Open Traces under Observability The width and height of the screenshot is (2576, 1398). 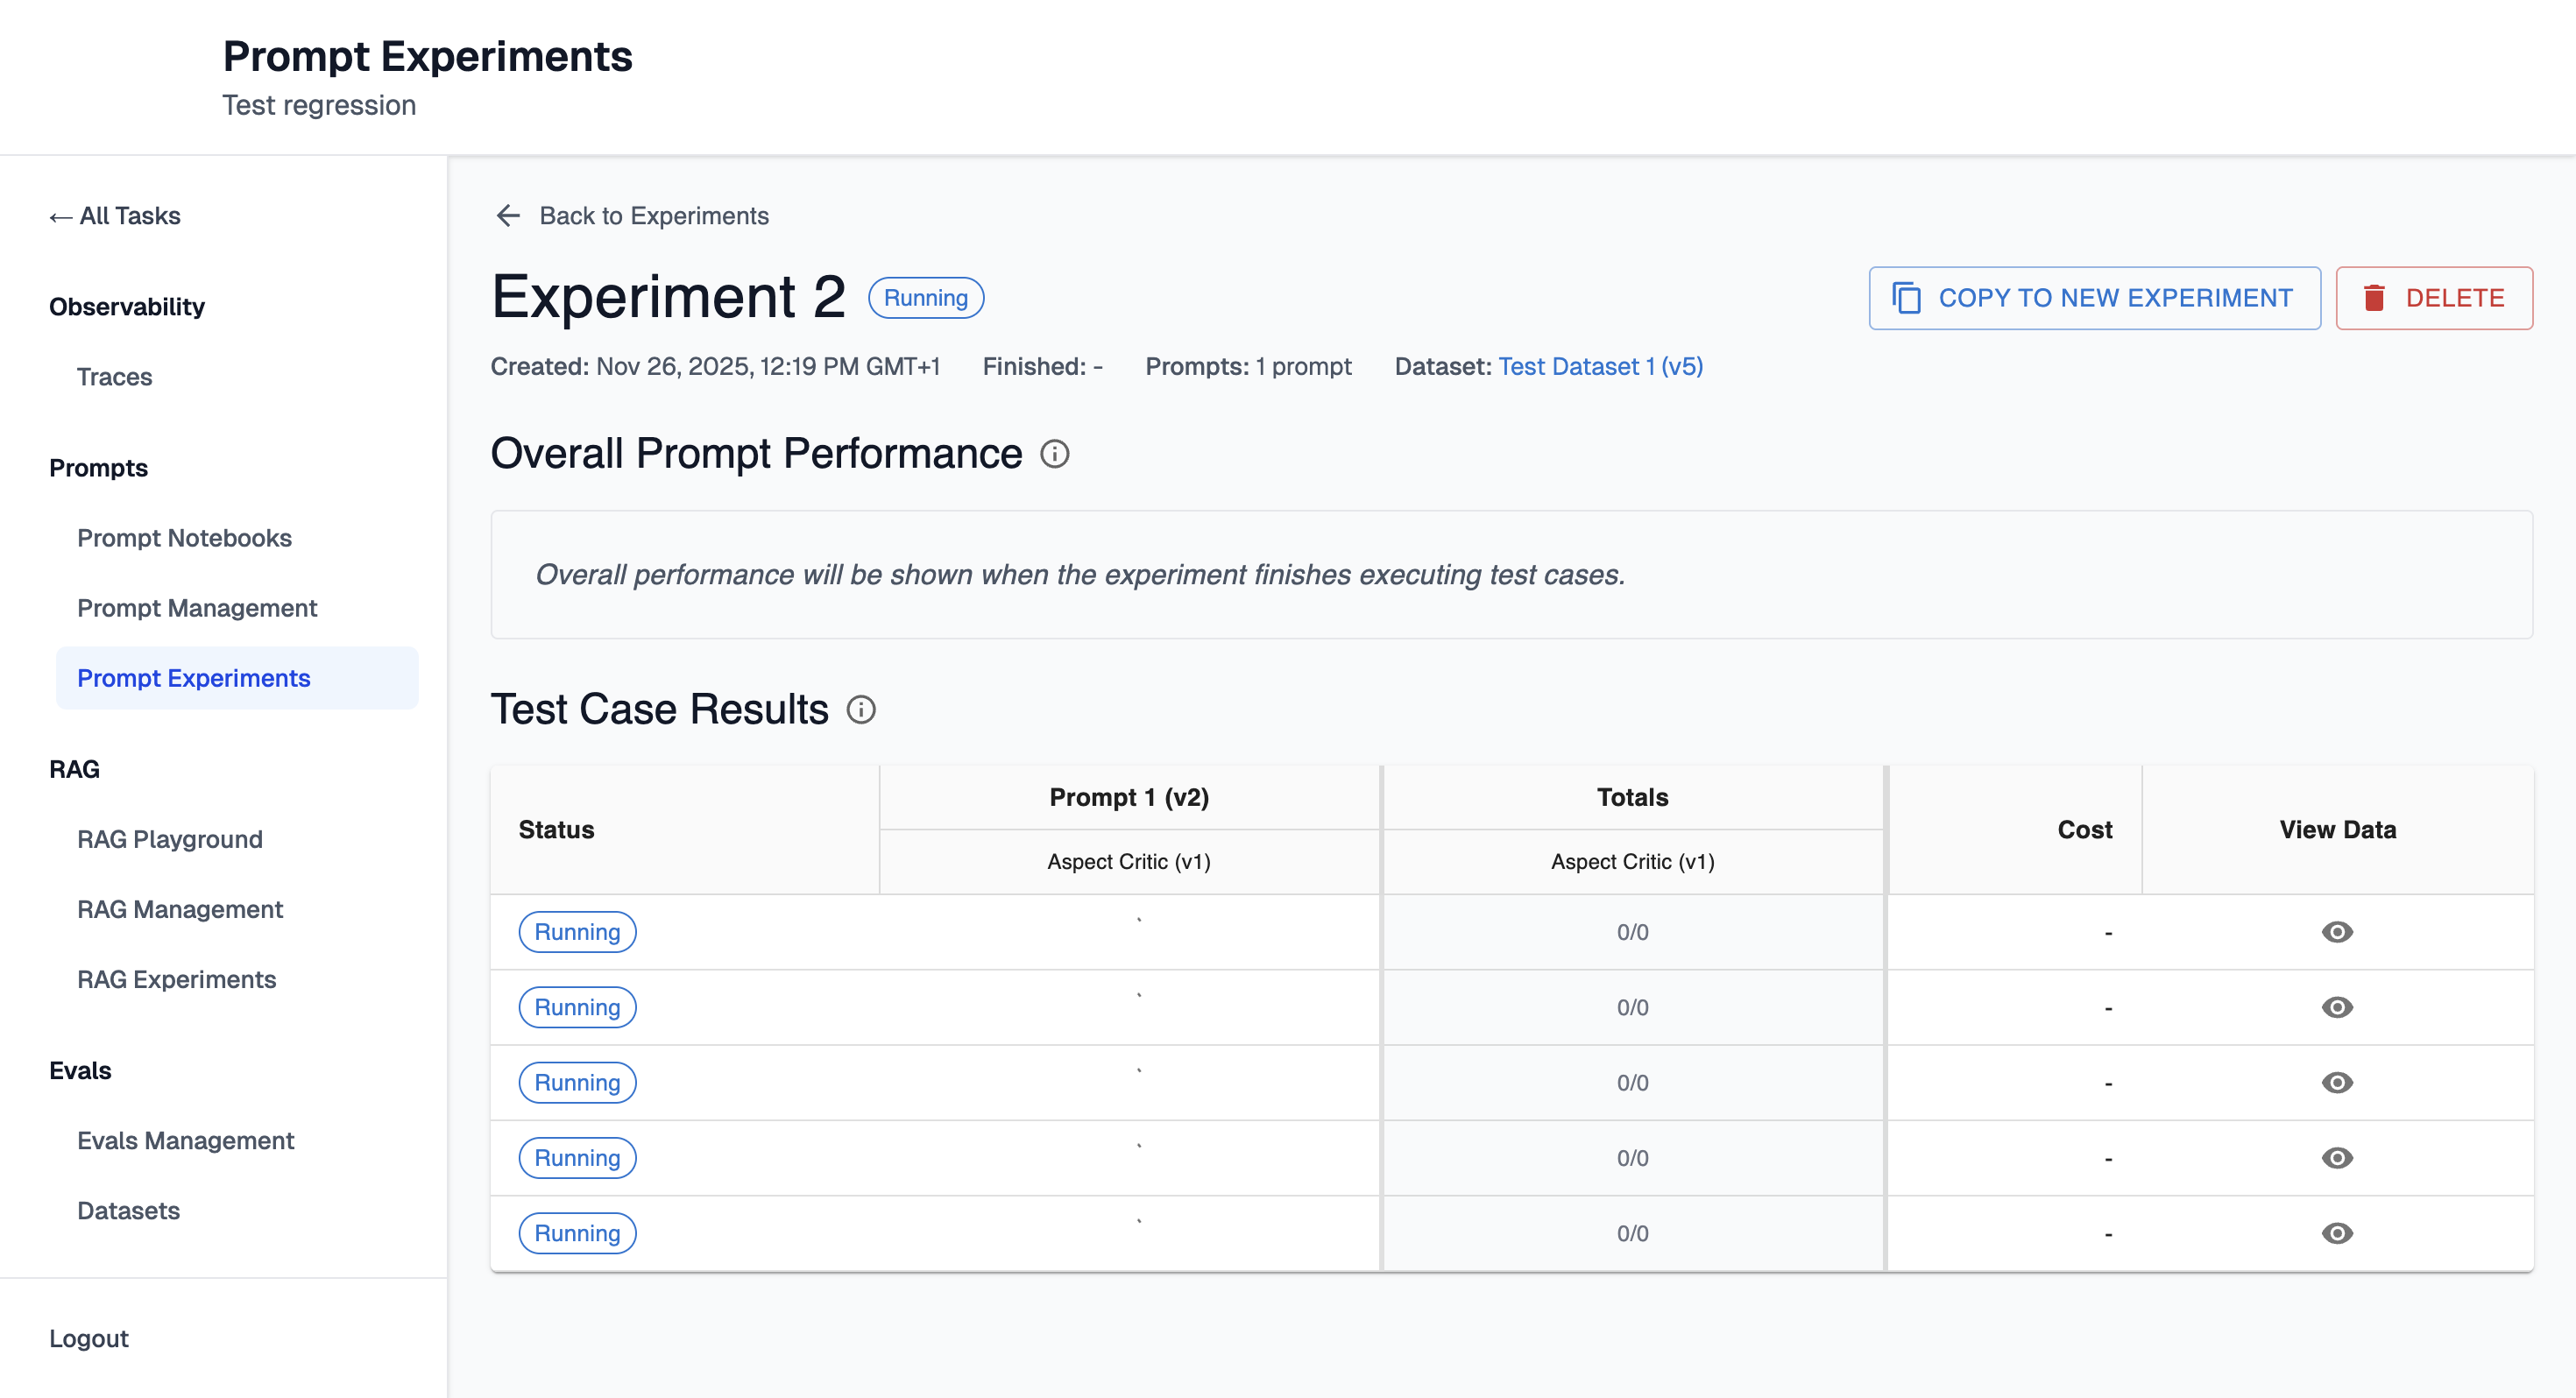pos(114,377)
